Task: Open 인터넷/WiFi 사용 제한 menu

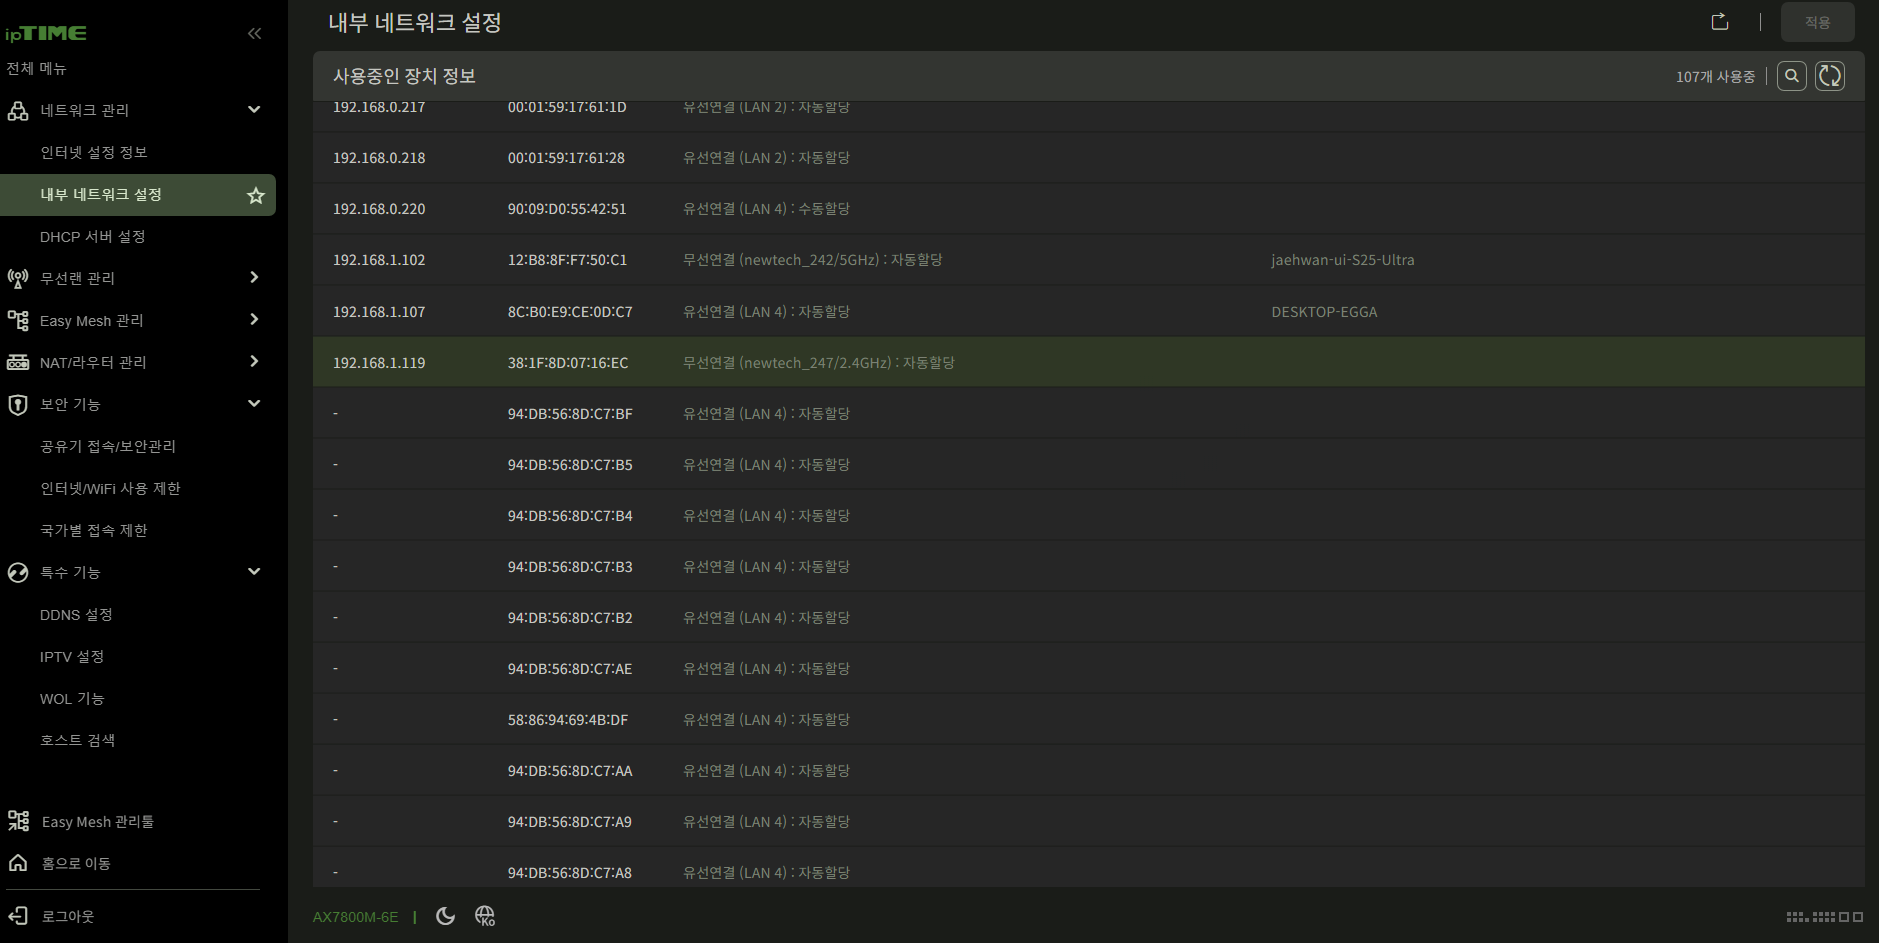Action: (x=110, y=488)
